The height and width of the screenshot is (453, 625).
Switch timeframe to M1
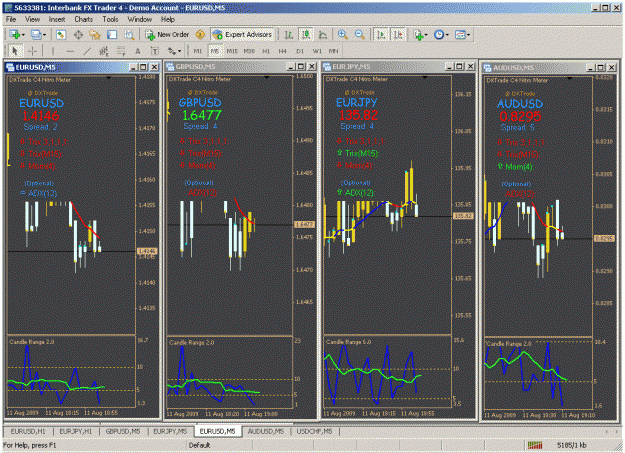point(198,51)
